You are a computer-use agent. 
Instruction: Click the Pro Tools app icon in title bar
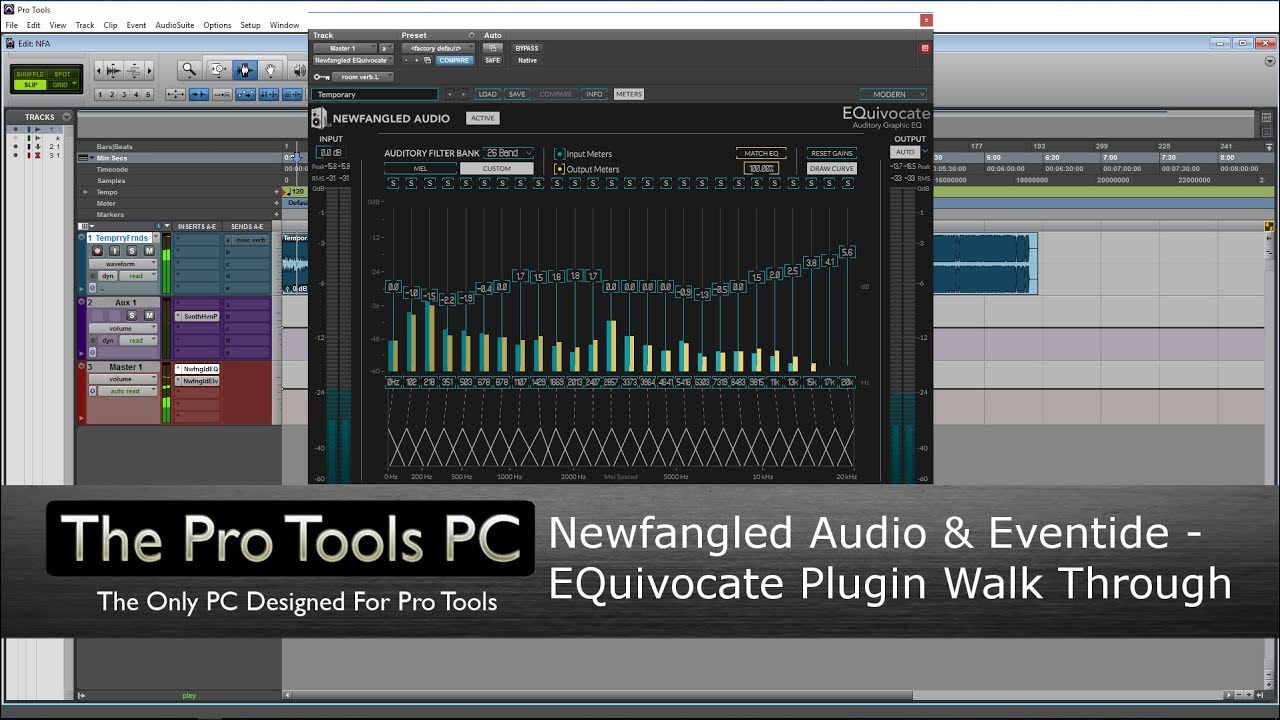pos(8,9)
